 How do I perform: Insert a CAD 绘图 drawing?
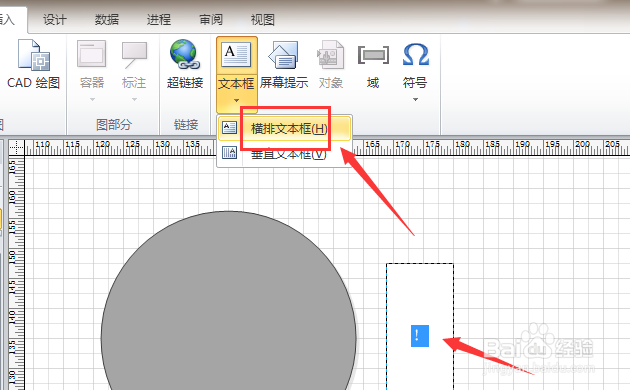pyautogui.click(x=34, y=64)
